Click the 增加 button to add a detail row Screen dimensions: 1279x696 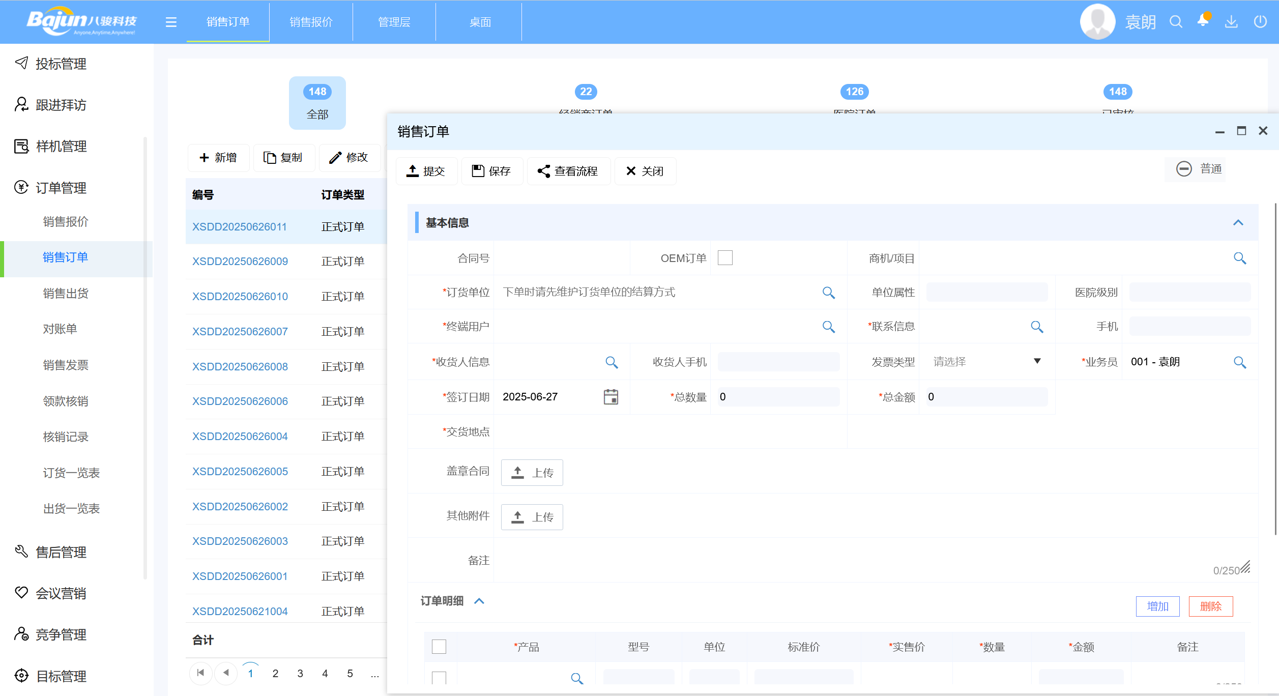click(x=1156, y=606)
